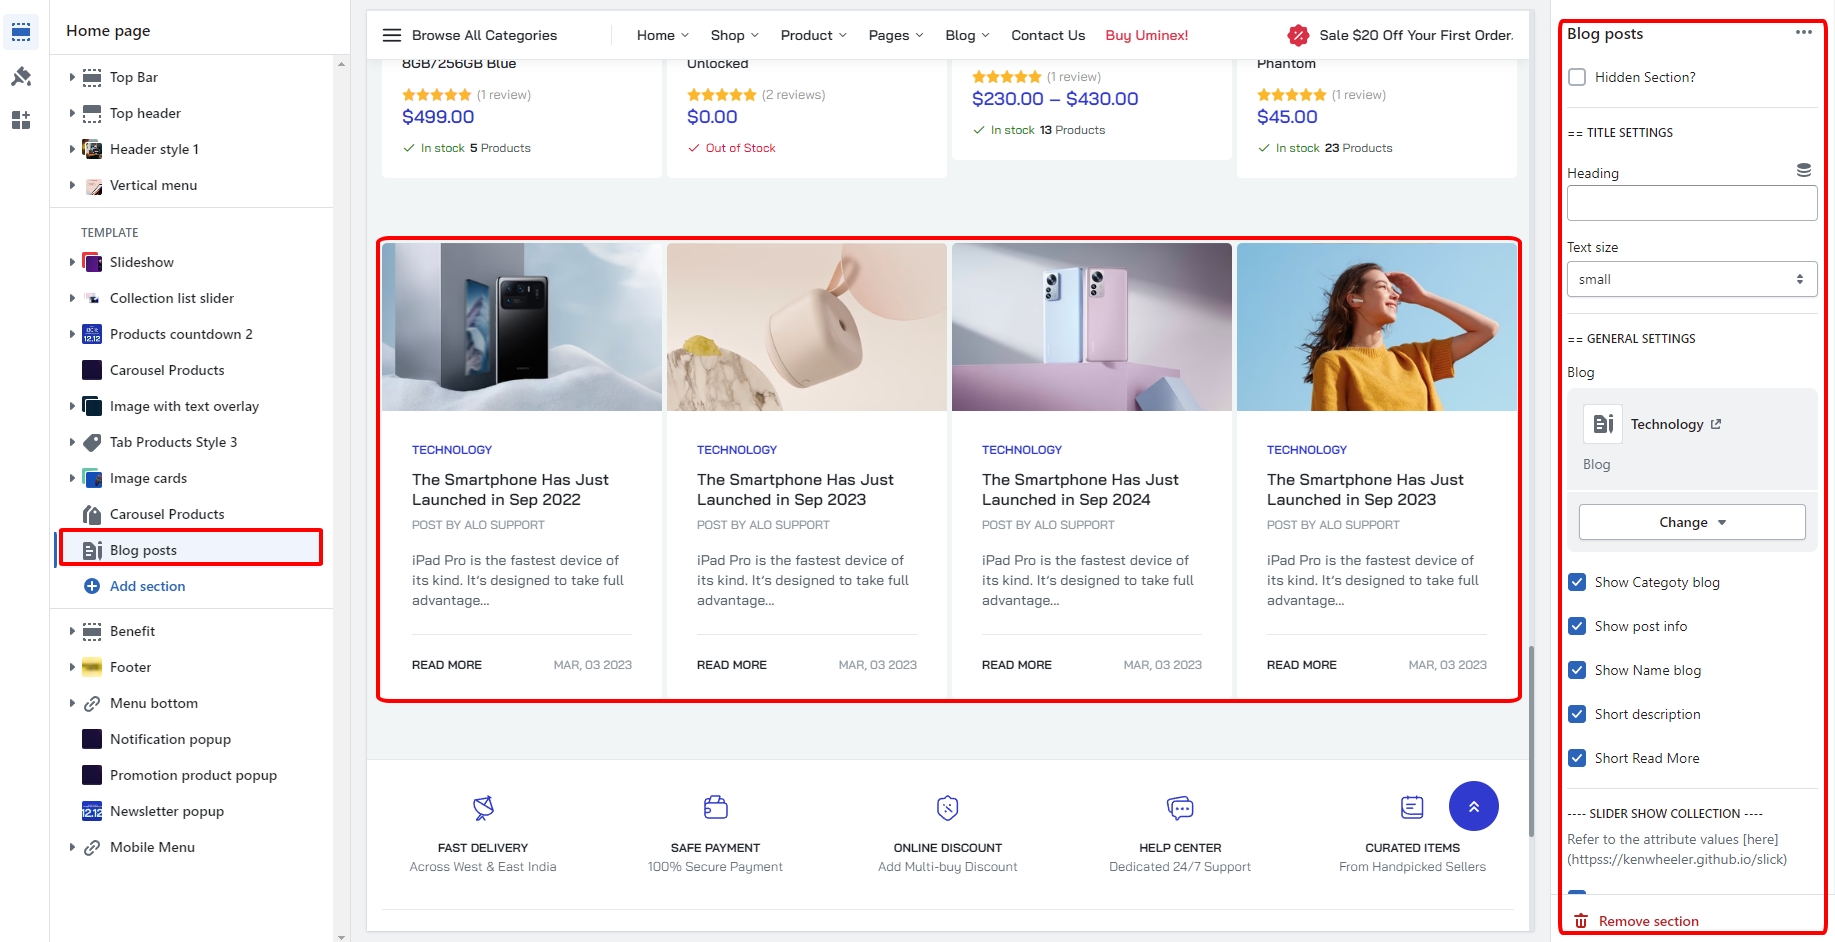
Task: Open the theme settings paintbrush icon
Action: pos(21,76)
